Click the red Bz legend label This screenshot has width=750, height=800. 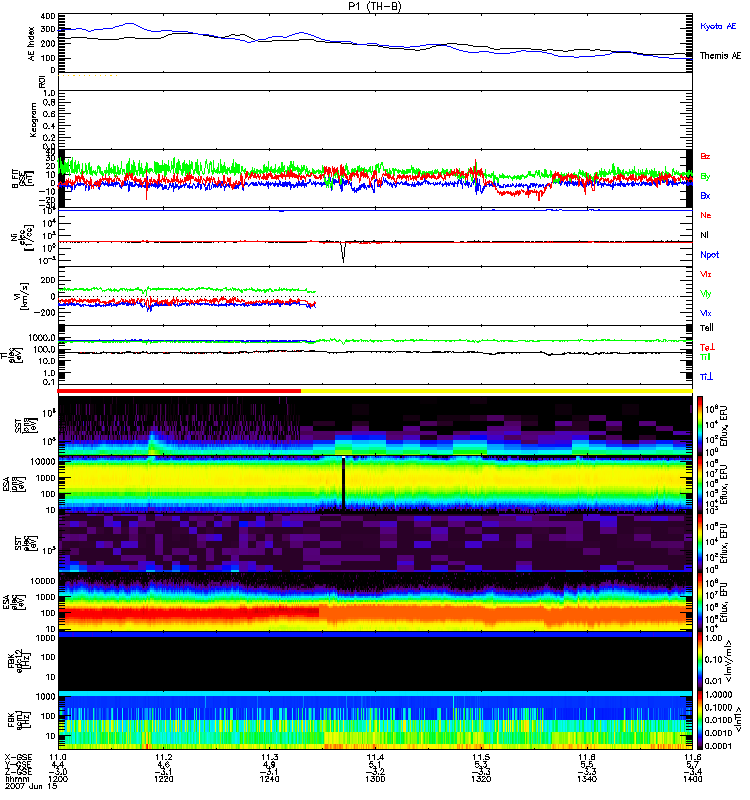point(705,156)
